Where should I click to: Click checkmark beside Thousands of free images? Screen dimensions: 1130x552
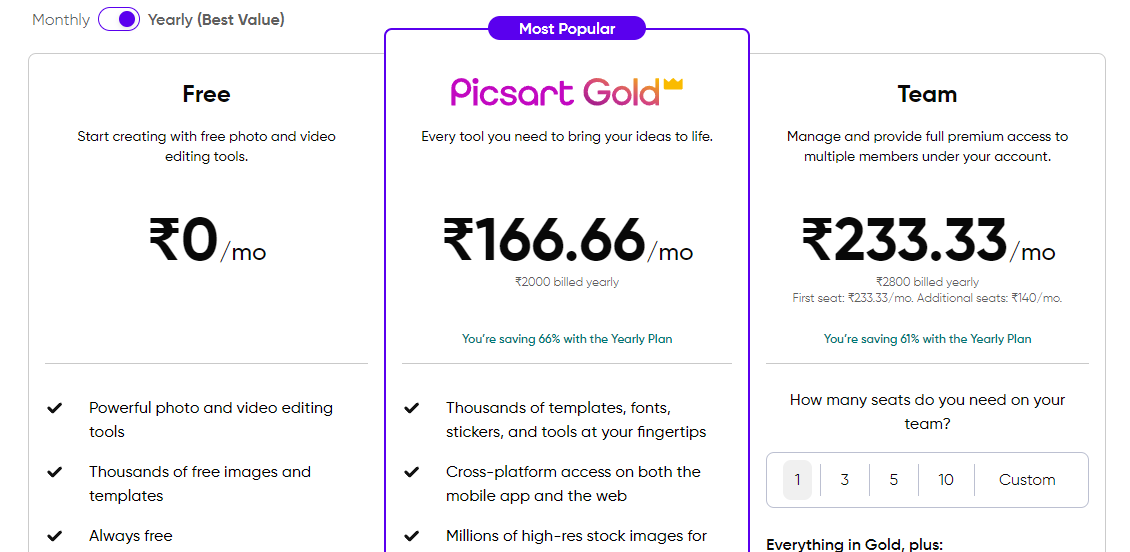click(54, 472)
